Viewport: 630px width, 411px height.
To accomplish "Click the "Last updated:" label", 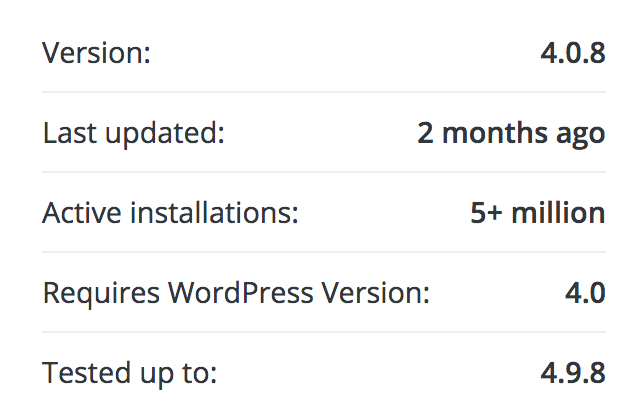I will point(134,133).
